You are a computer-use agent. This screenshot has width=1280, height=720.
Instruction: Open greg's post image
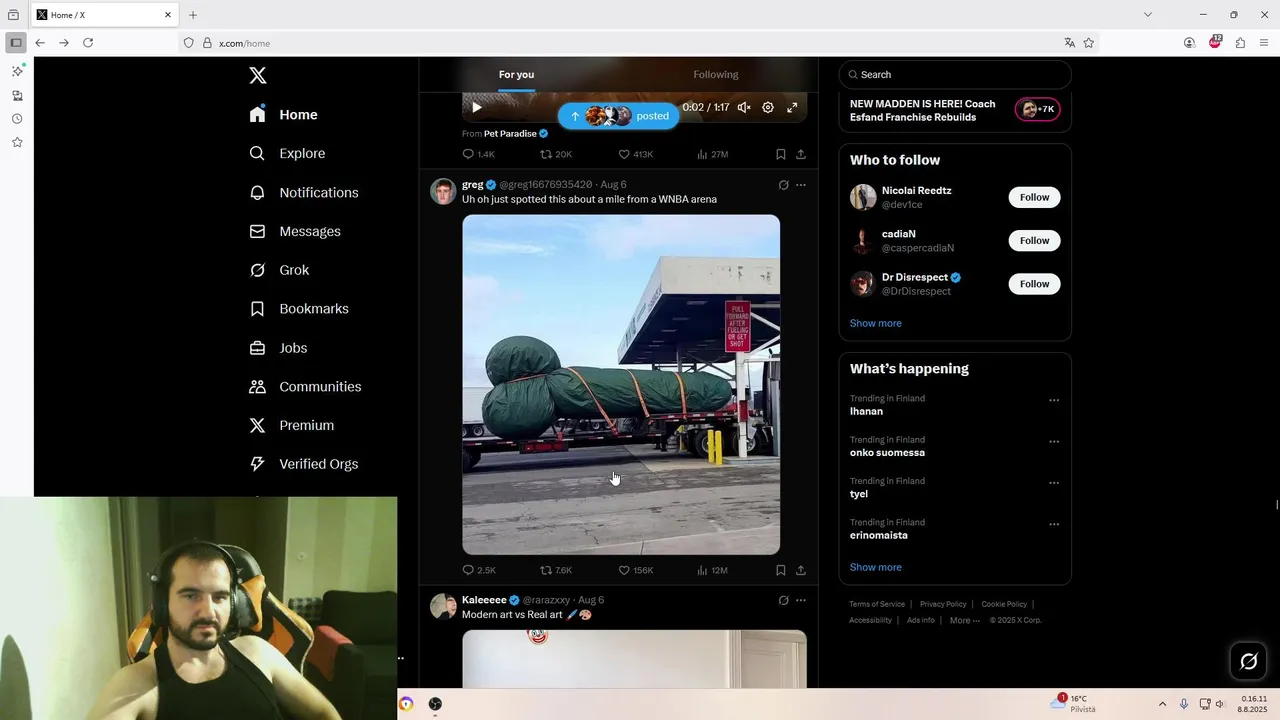pos(621,385)
